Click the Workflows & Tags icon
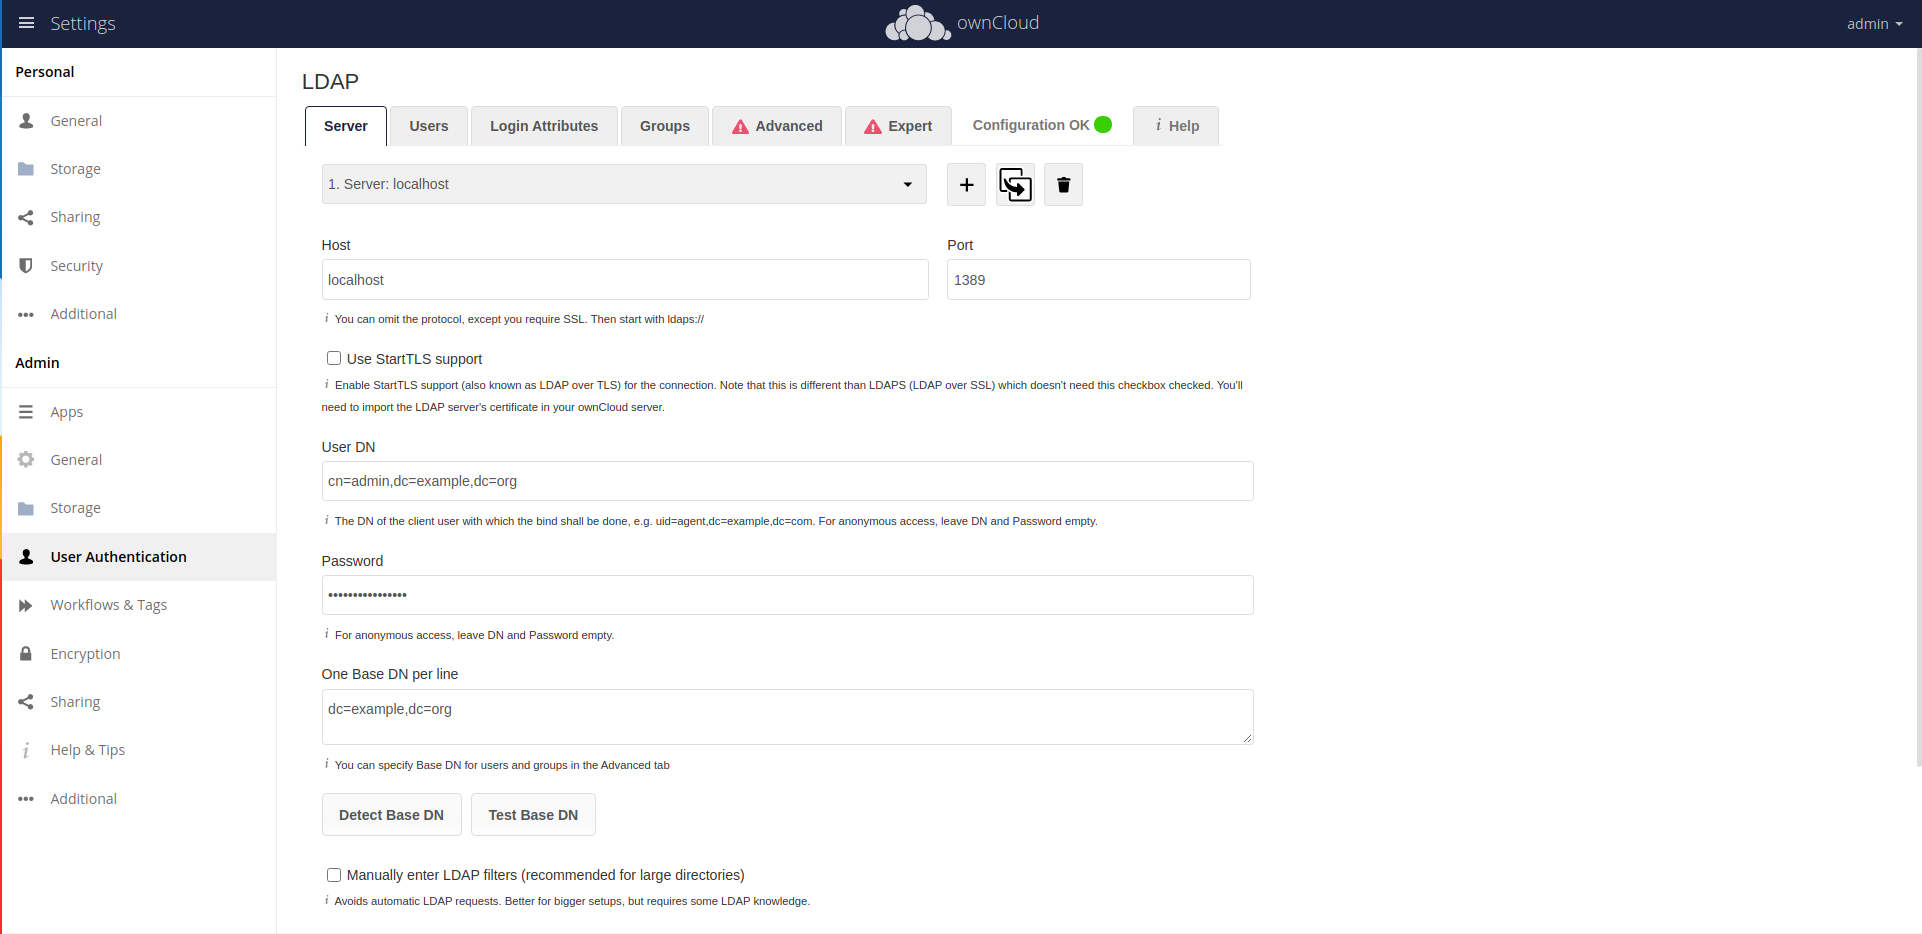Image resolution: width=1922 pixels, height=934 pixels. 26,605
